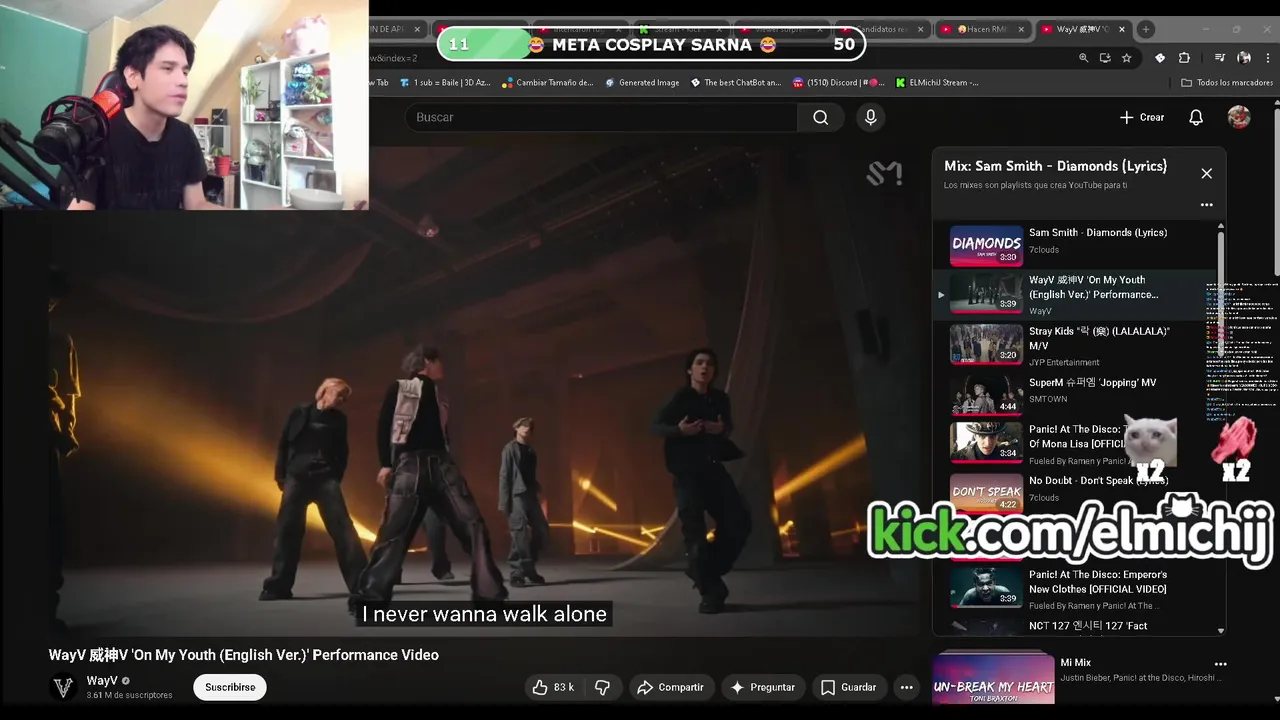1280x720 pixels.
Task: Click Compartir share button
Action: pos(670,687)
